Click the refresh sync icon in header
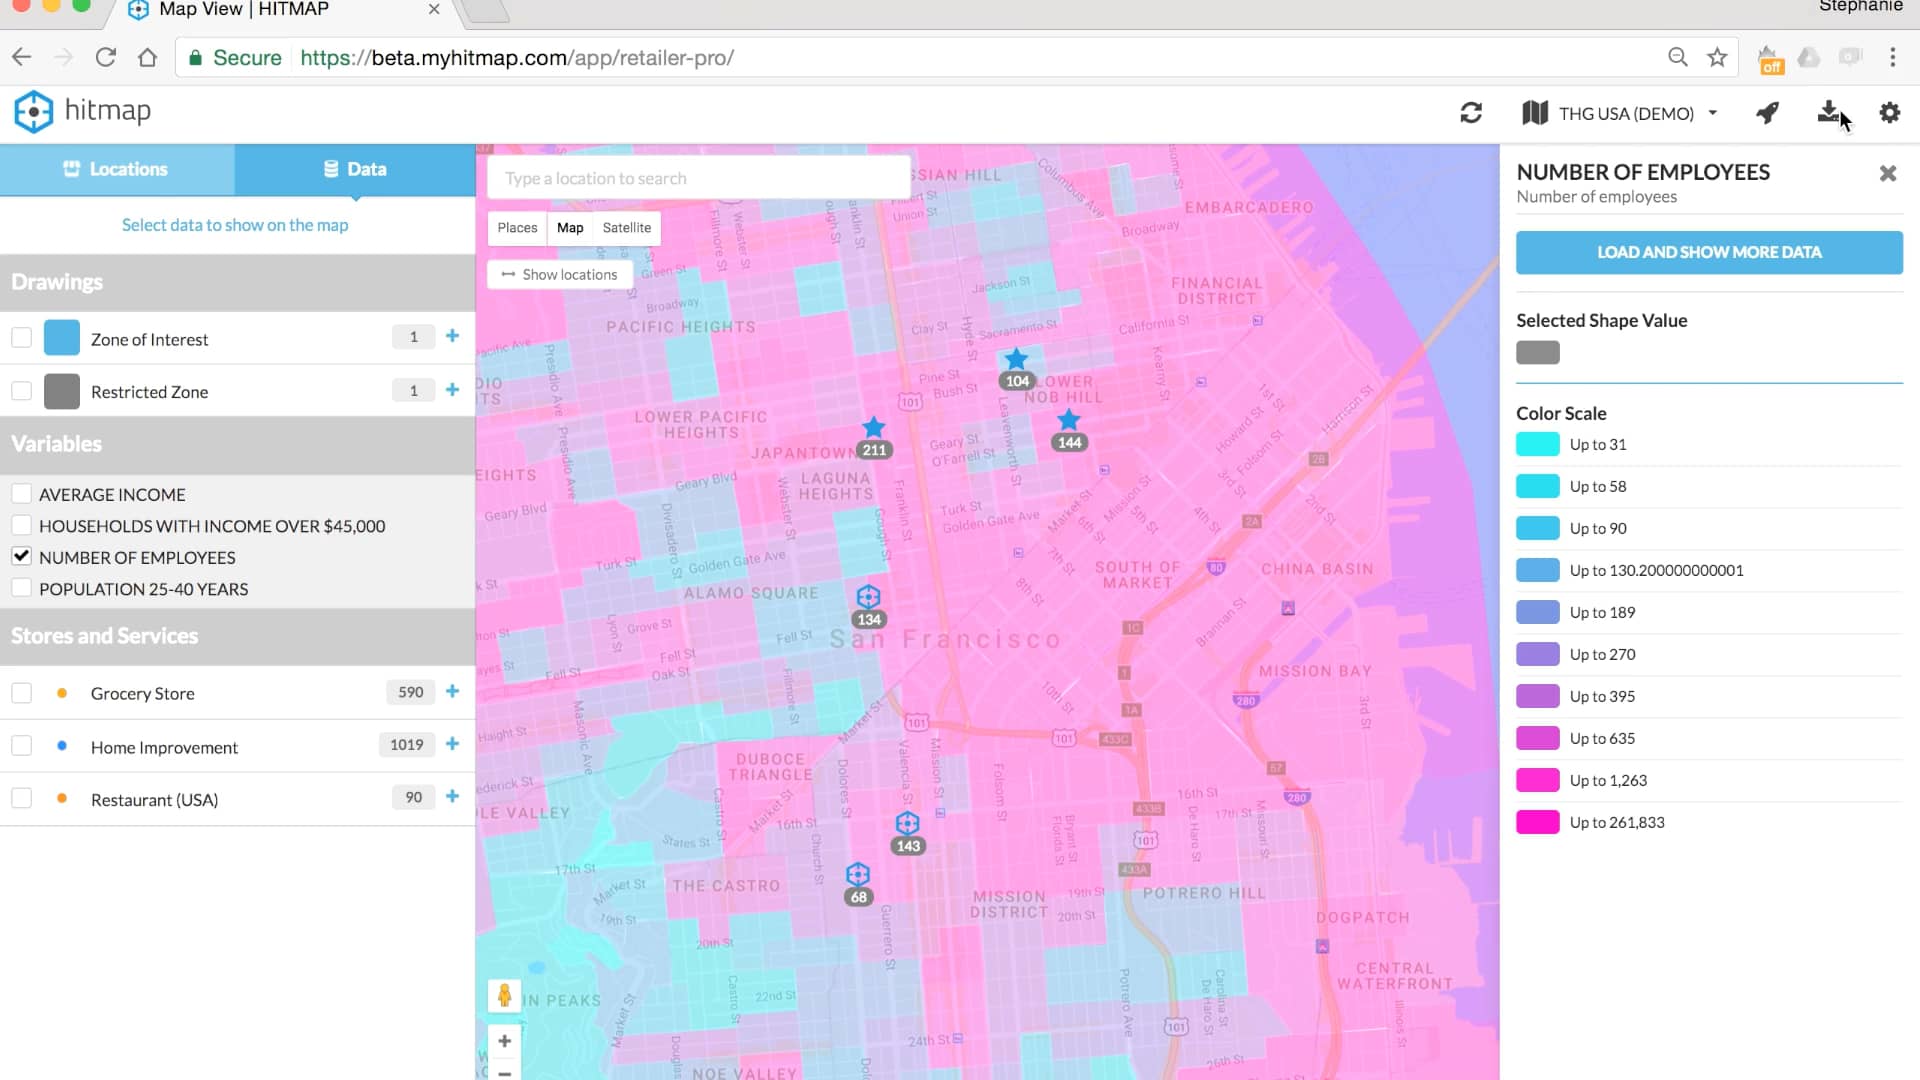1920x1080 pixels. [x=1470, y=113]
